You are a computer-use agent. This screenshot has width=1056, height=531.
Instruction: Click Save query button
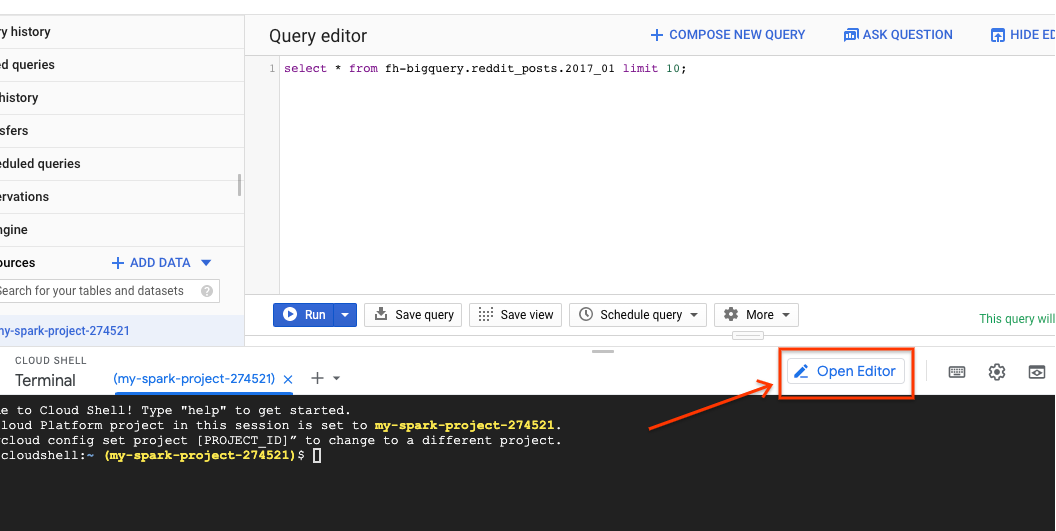[413, 314]
